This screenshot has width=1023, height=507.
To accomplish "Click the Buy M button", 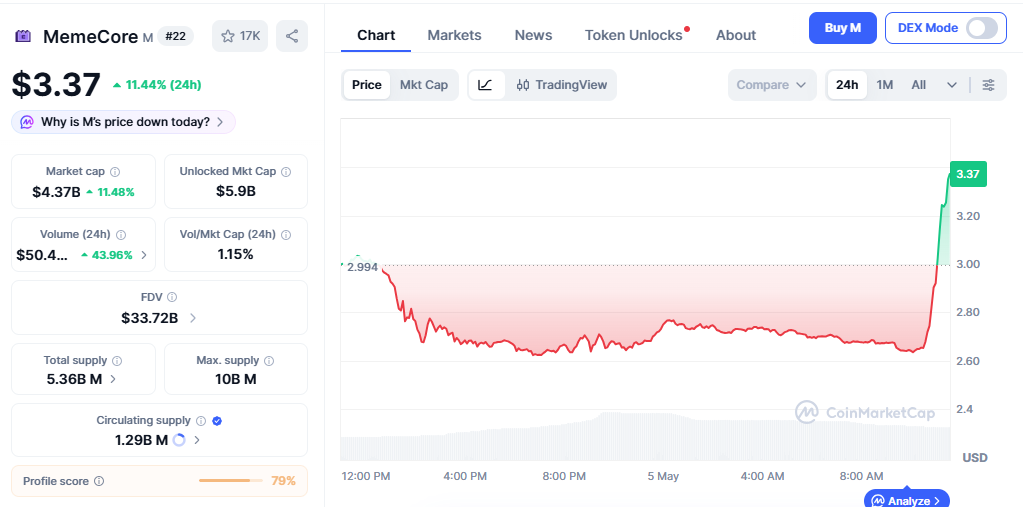I will point(842,28).
